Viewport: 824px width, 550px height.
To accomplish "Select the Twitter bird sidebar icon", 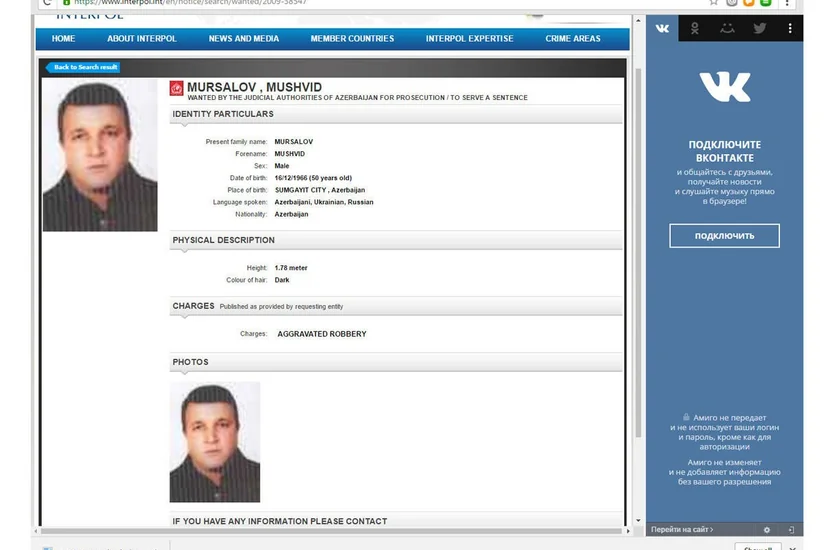I will [759, 28].
